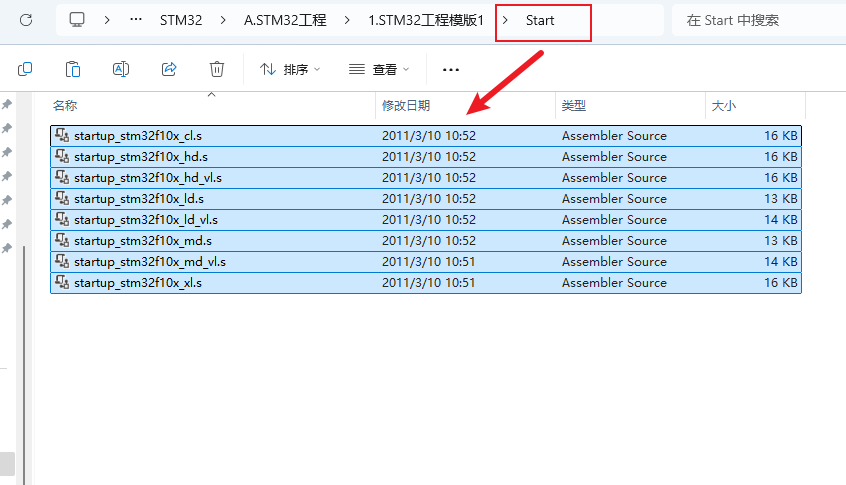Click the Rename toolbar icon

[121, 69]
